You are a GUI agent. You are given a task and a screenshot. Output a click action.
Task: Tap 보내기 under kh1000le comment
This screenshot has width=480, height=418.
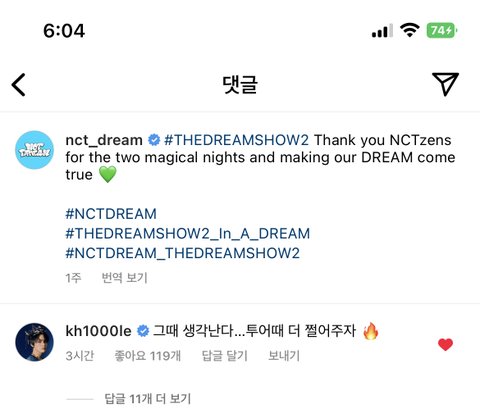284,356
